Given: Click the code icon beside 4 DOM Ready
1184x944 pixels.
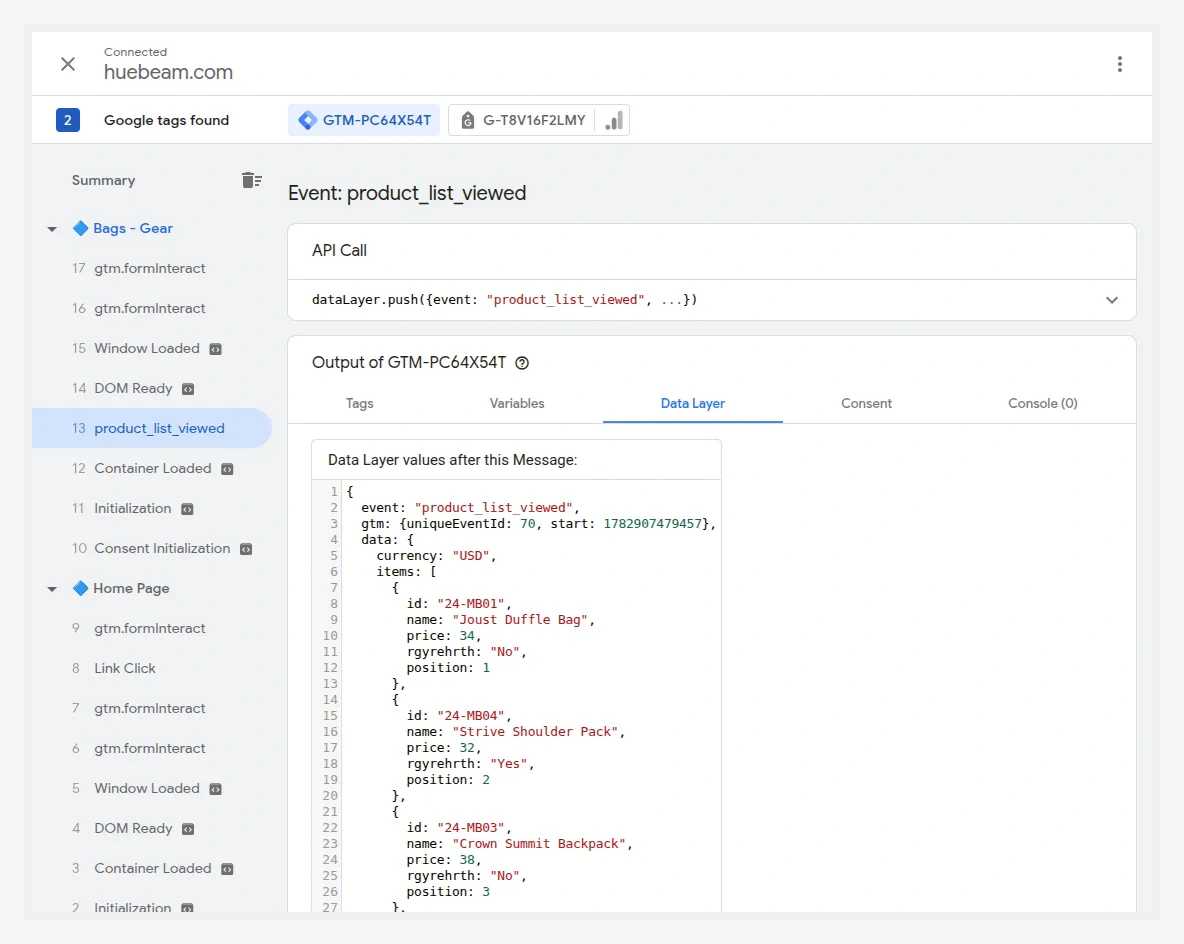Looking at the screenshot, I should pos(188,829).
